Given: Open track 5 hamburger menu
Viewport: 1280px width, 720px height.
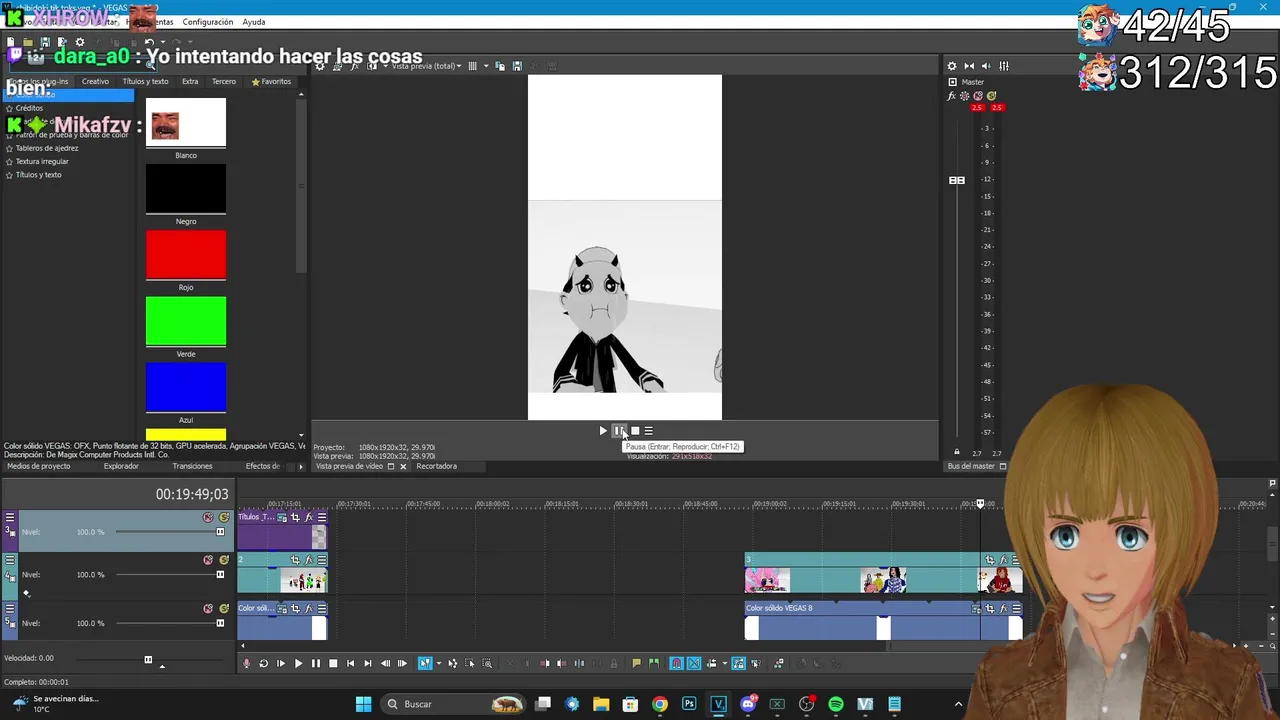Looking at the screenshot, I should point(10,608).
